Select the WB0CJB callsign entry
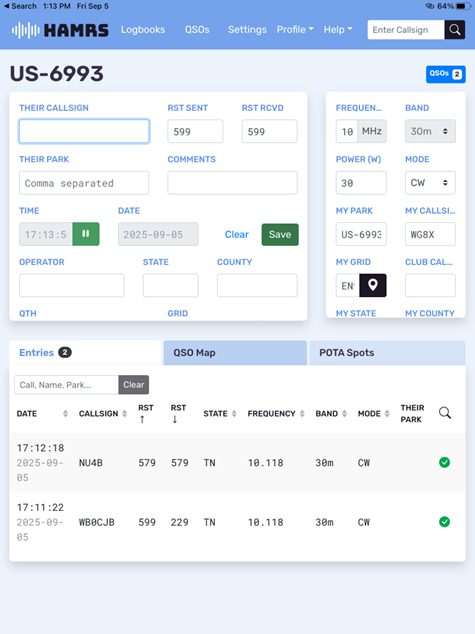The width and height of the screenshot is (475, 634). click(x=97, y=522)
